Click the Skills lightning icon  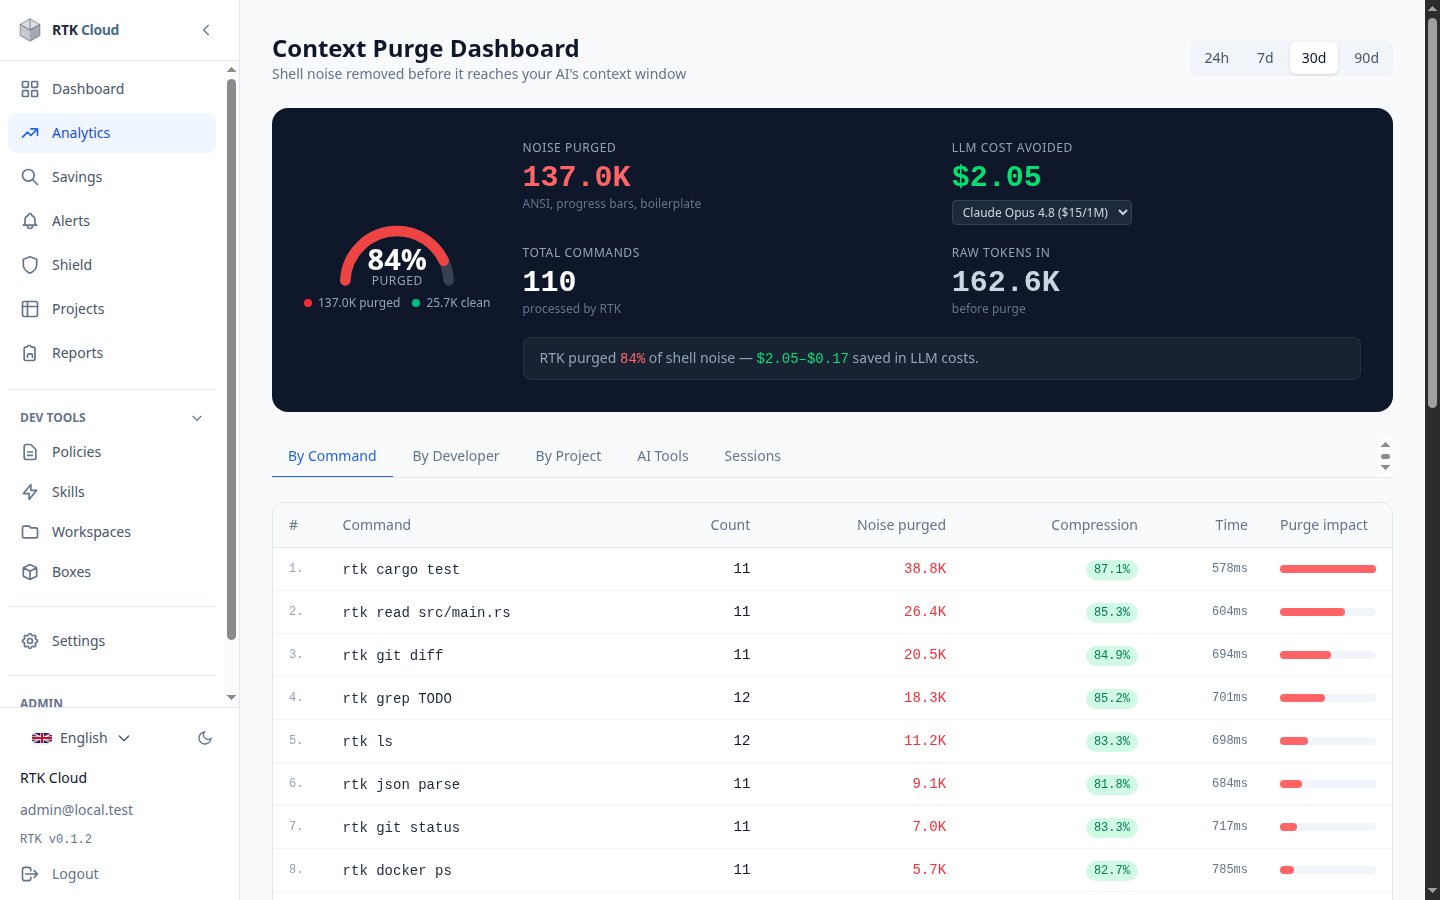(x=30, y=492)
